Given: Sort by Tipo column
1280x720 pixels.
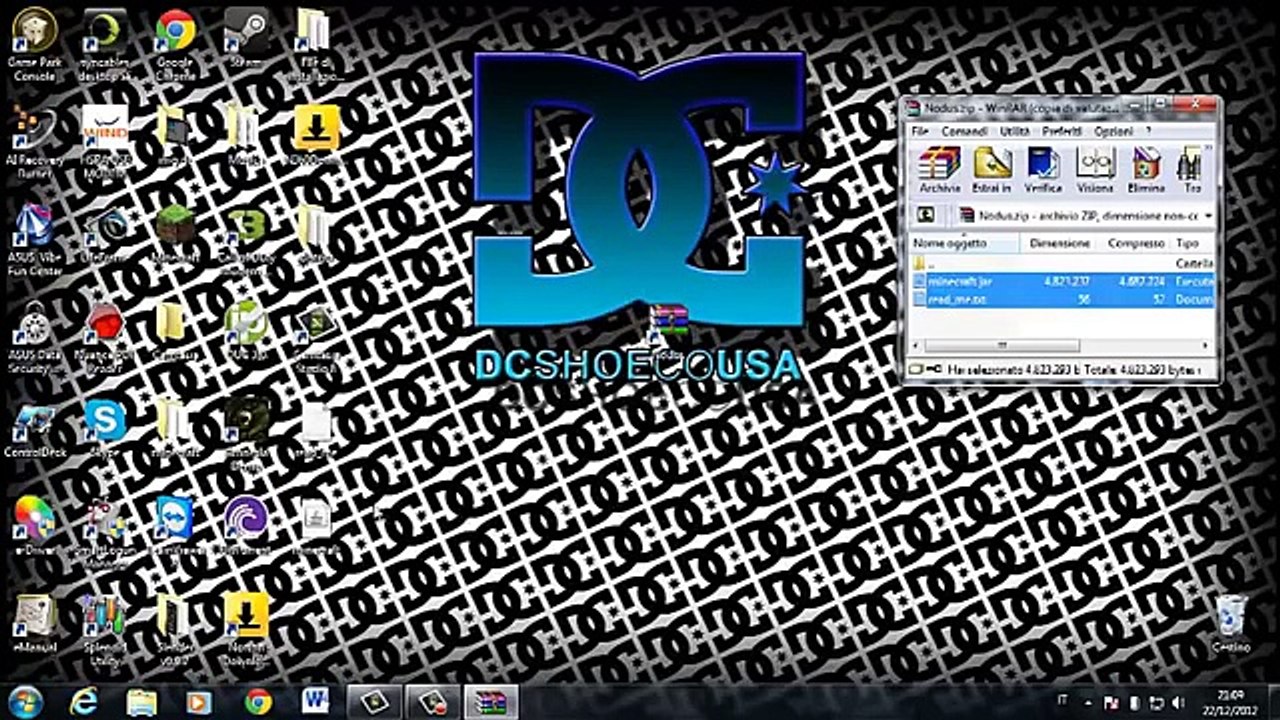Looking at the screenshot, I should [1192, 243].
